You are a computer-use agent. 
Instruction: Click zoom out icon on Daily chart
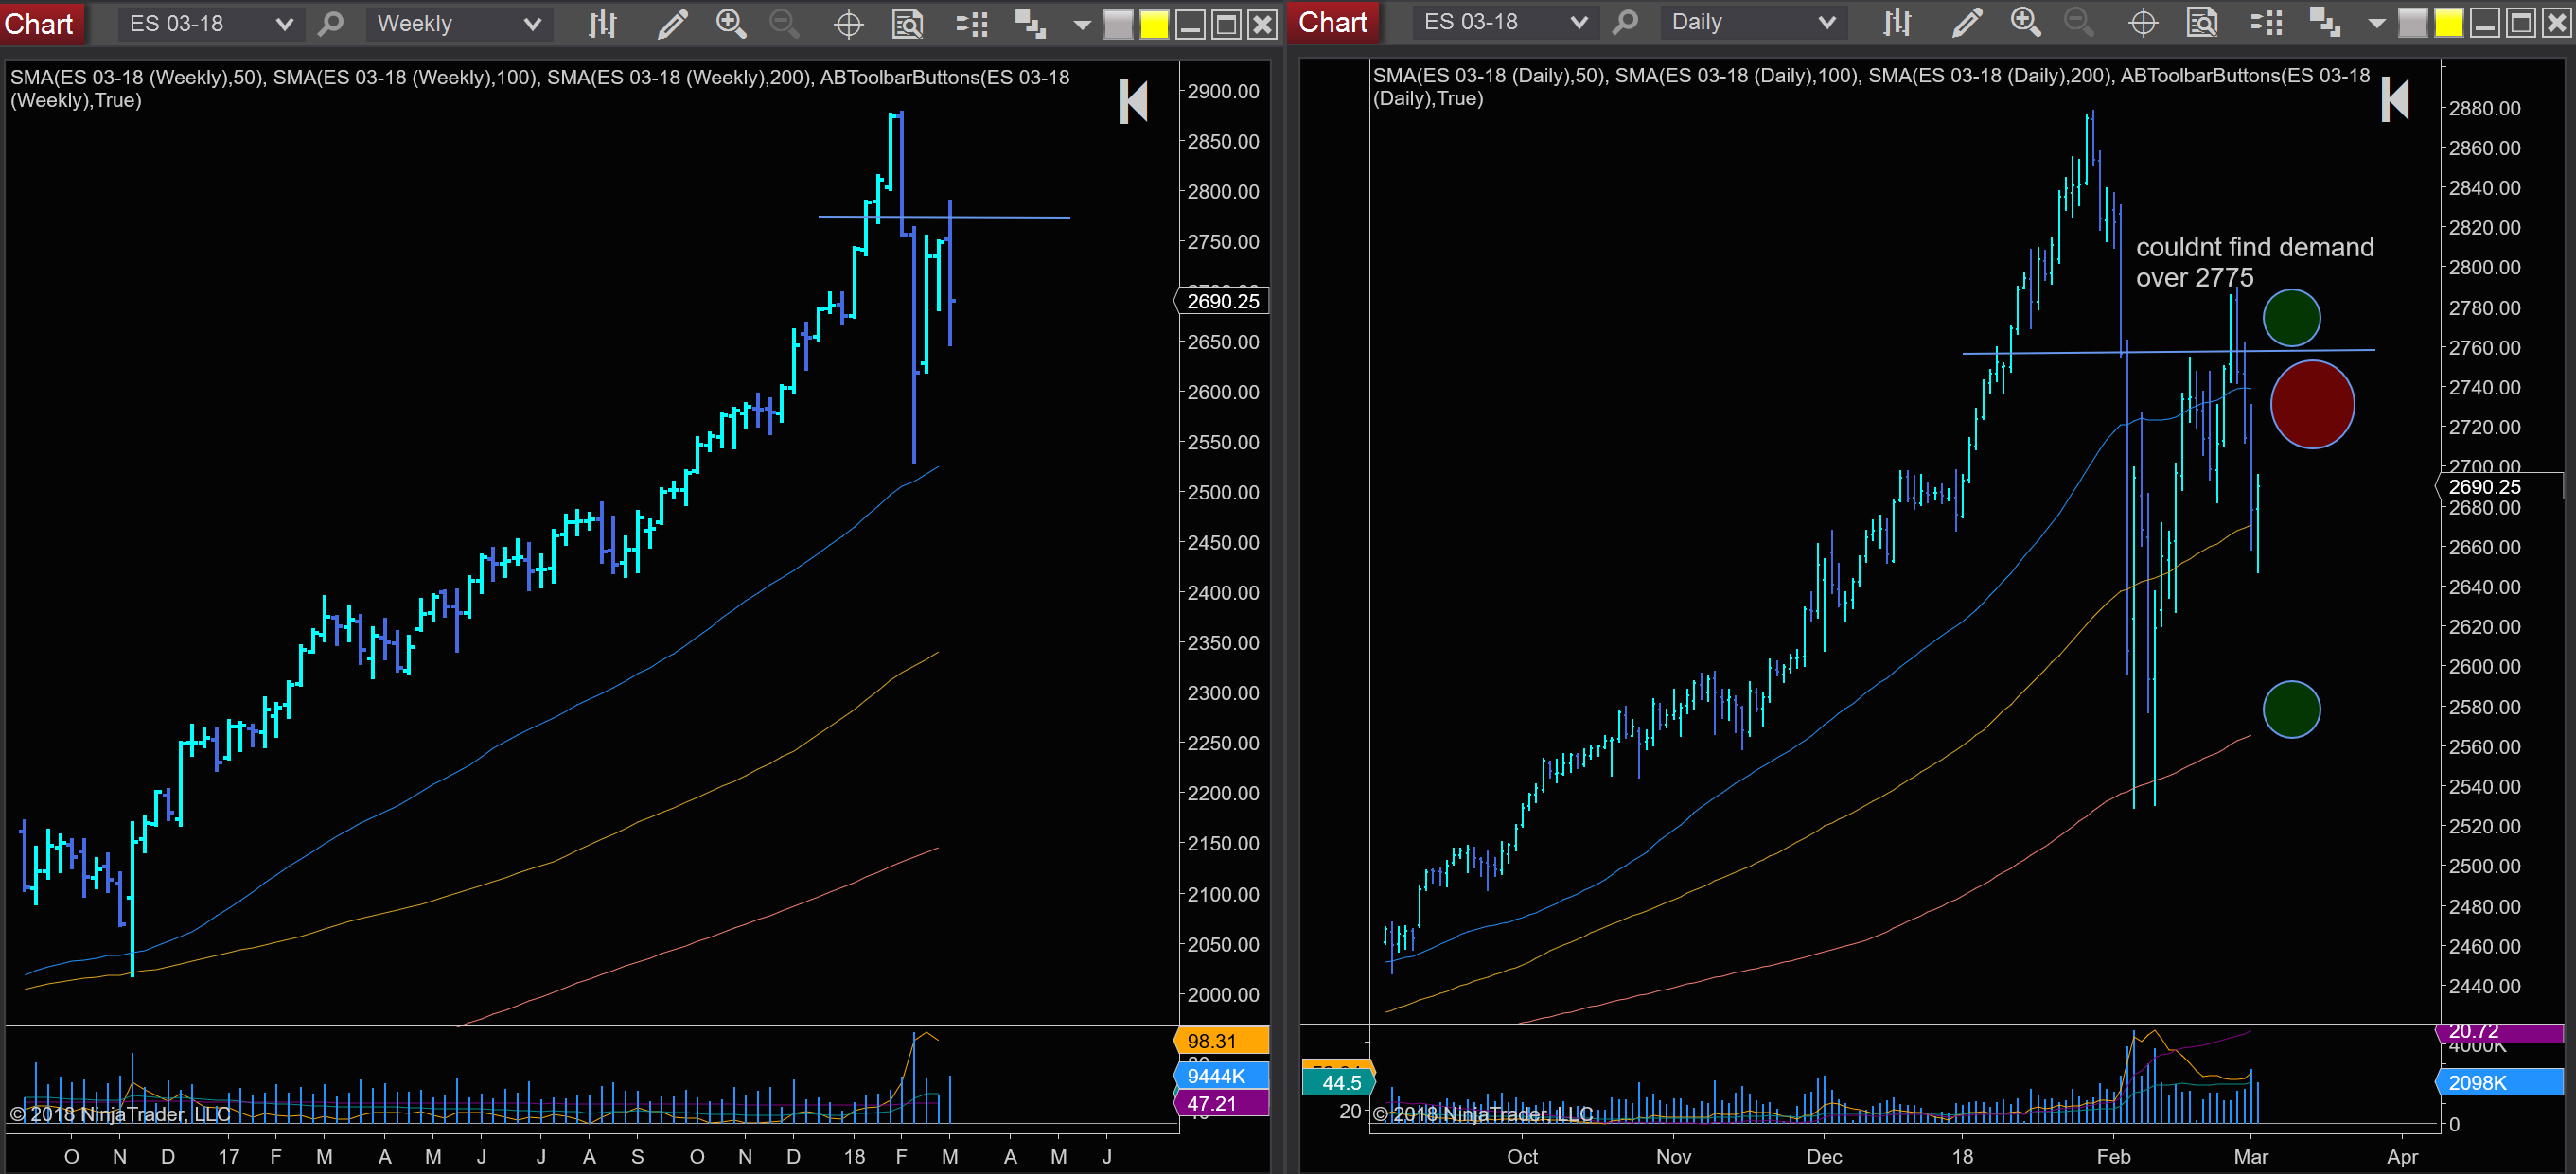[2080, 22]
